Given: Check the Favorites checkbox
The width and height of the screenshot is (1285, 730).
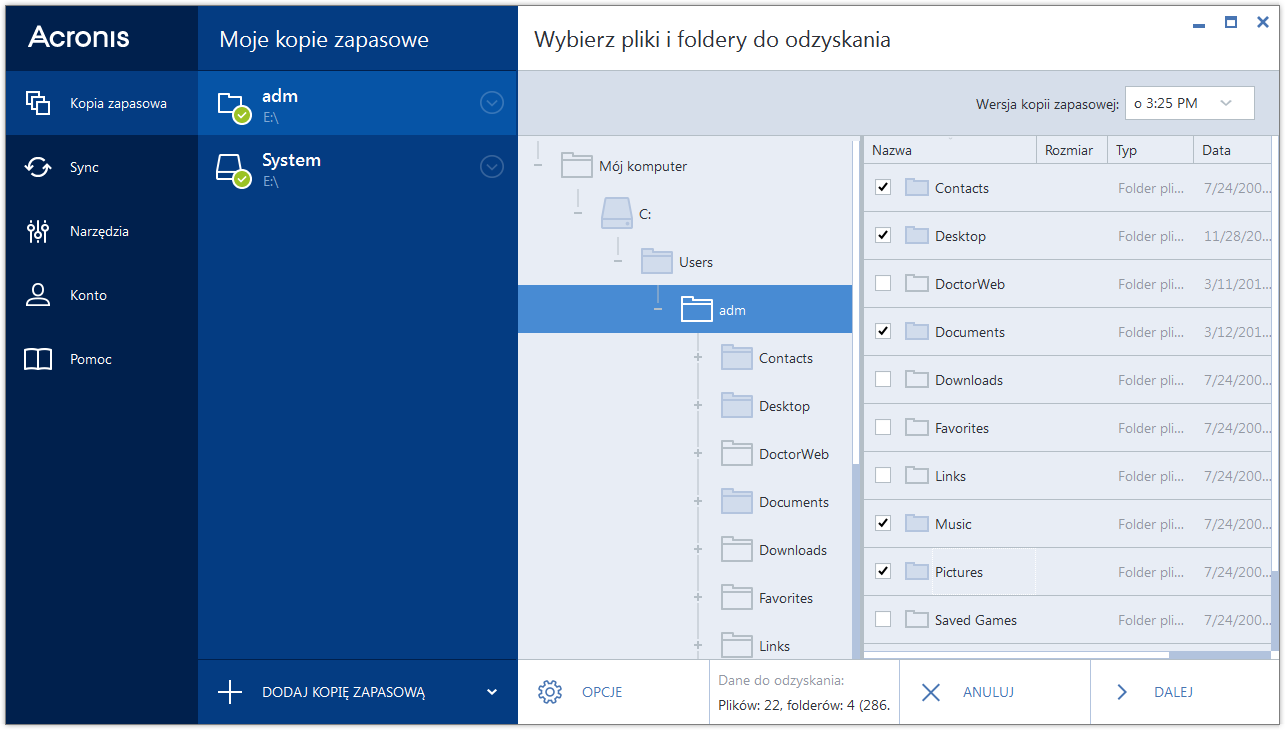Looking at the screenshot, I should (883, 427).
